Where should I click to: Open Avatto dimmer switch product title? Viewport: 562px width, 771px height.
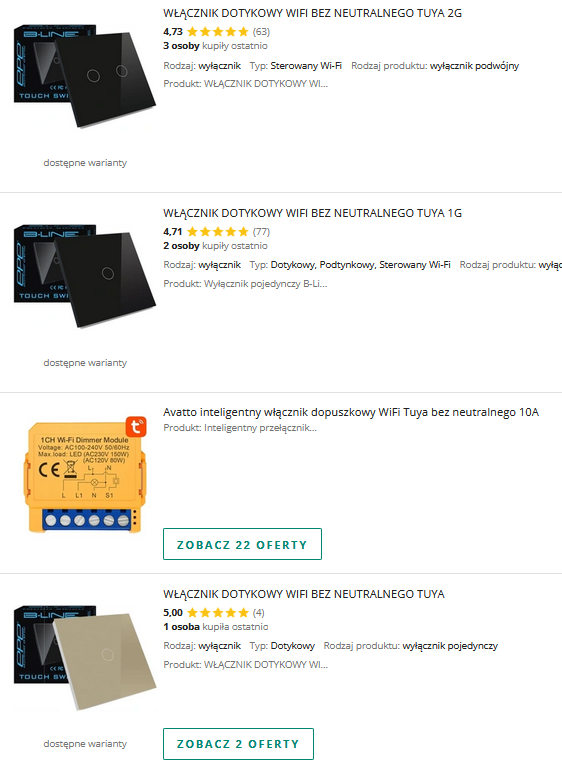(351, 412)
